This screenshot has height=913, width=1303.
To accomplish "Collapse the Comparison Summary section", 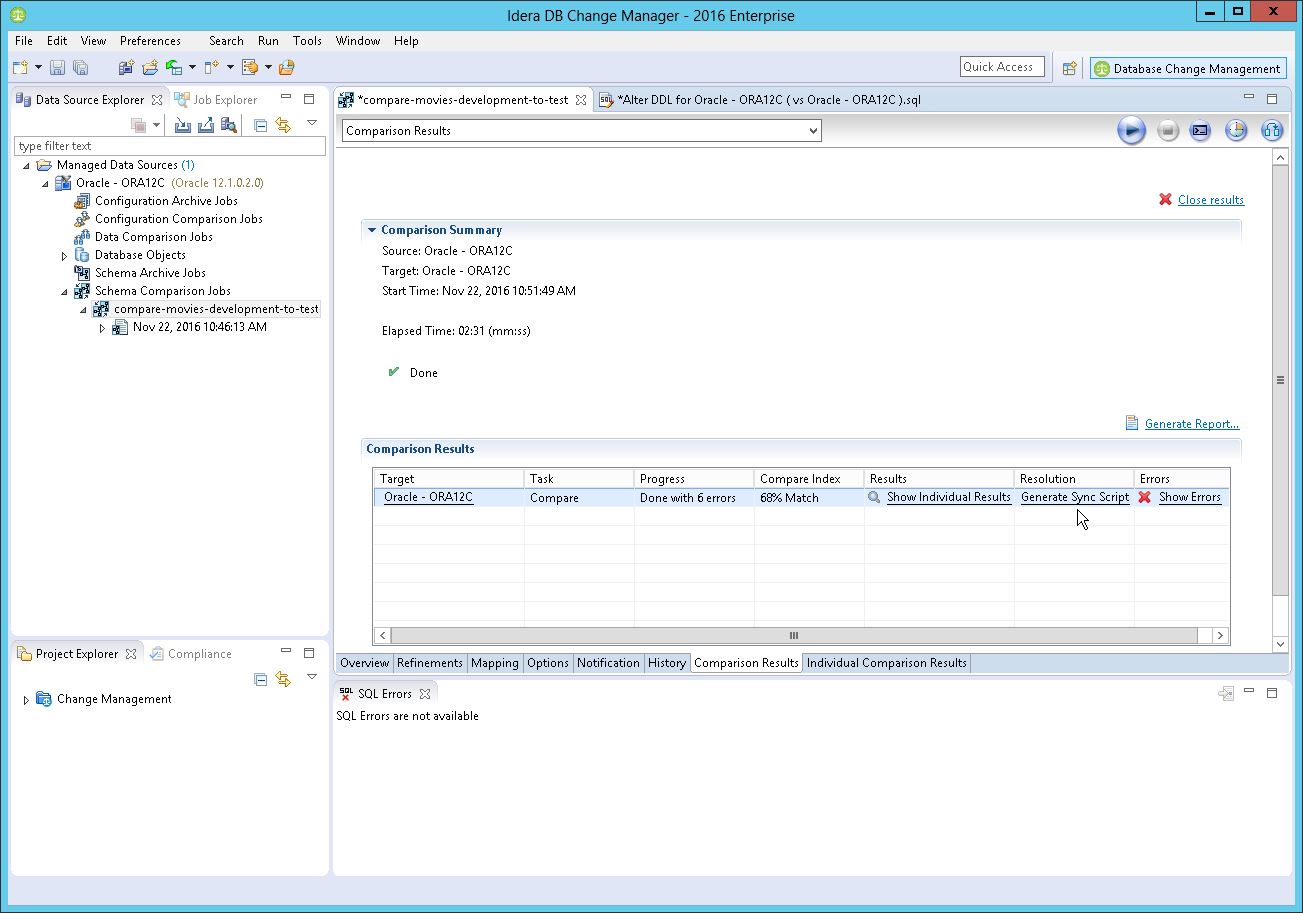I will coord(372,230).
